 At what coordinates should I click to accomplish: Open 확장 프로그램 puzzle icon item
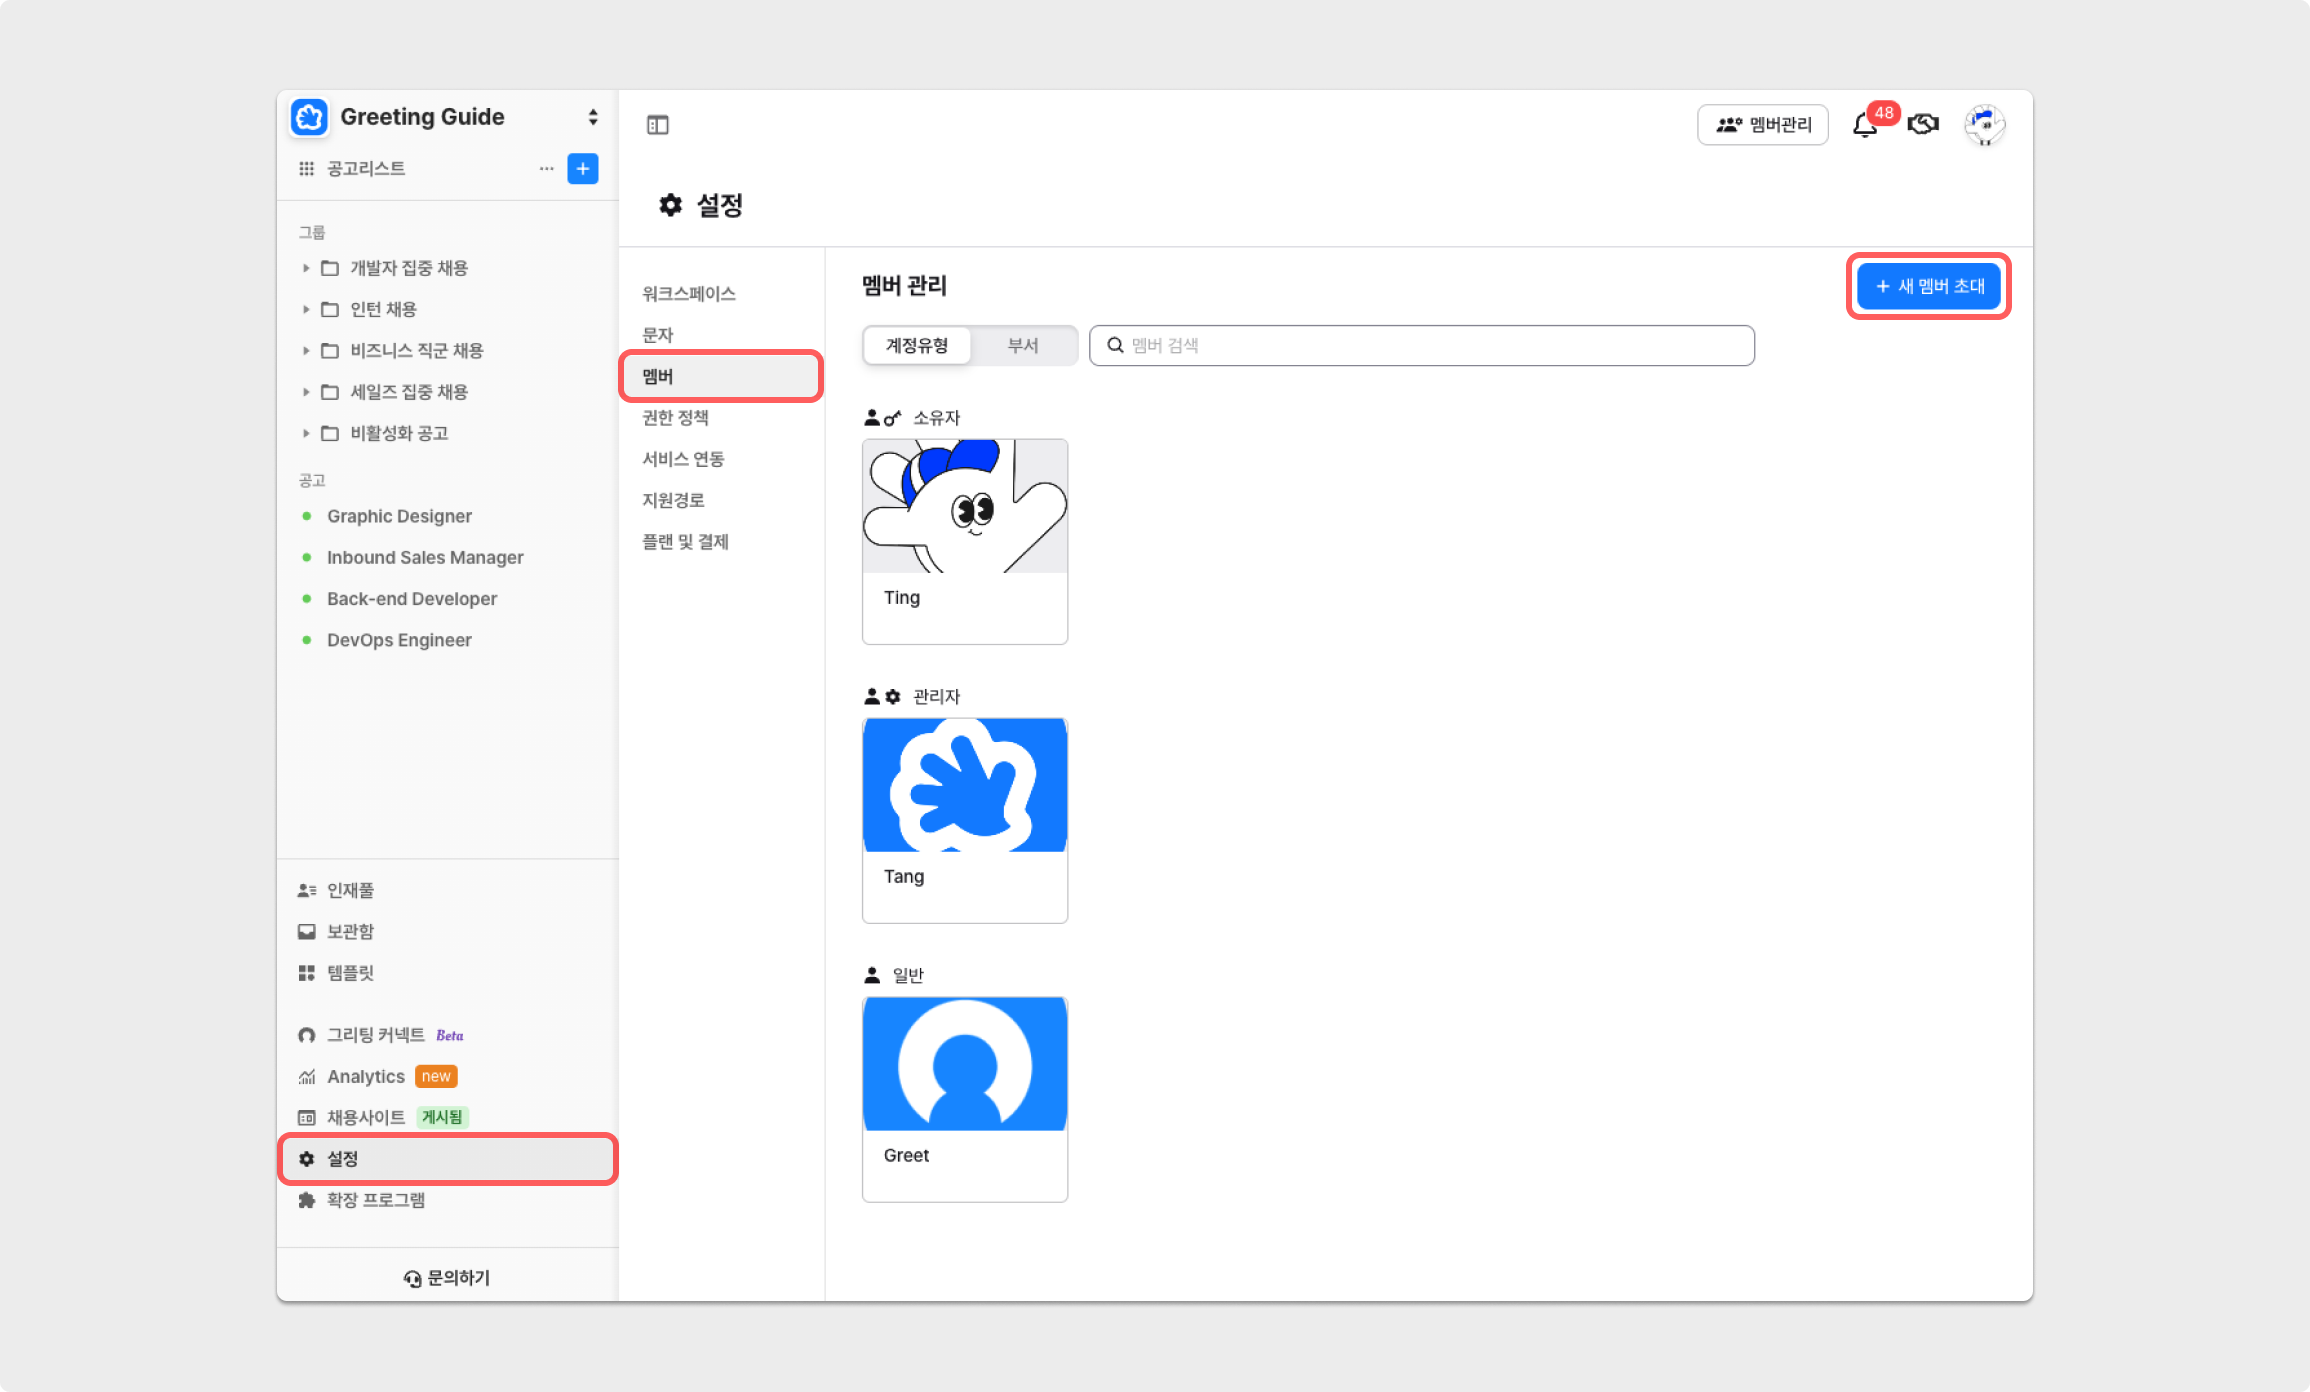pos(375,1200)
